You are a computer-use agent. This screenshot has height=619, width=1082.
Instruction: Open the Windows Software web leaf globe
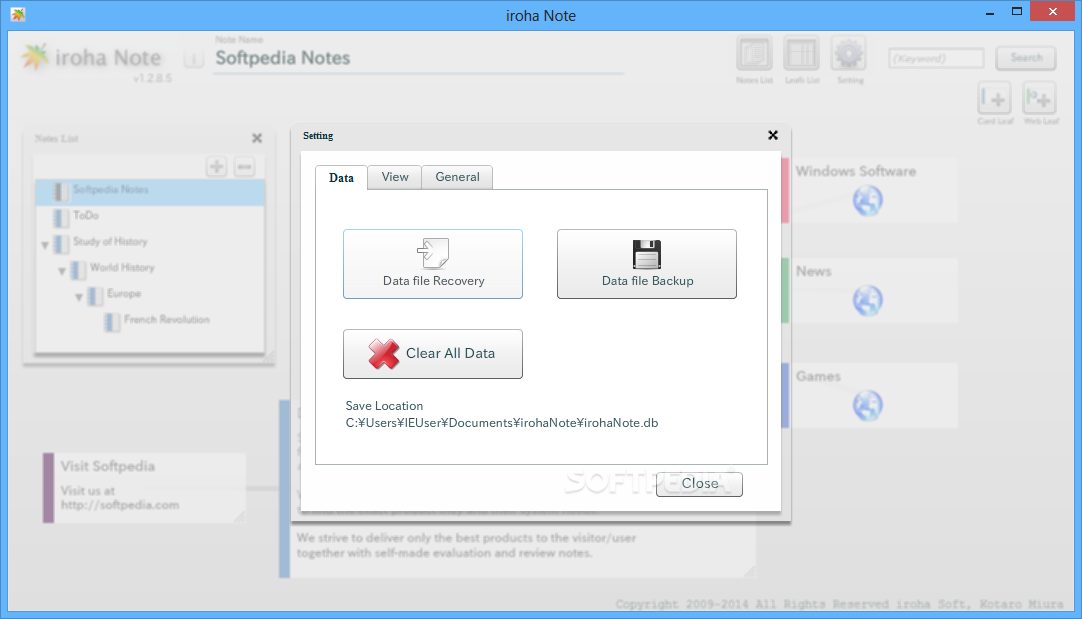click(x=867, y=201)
